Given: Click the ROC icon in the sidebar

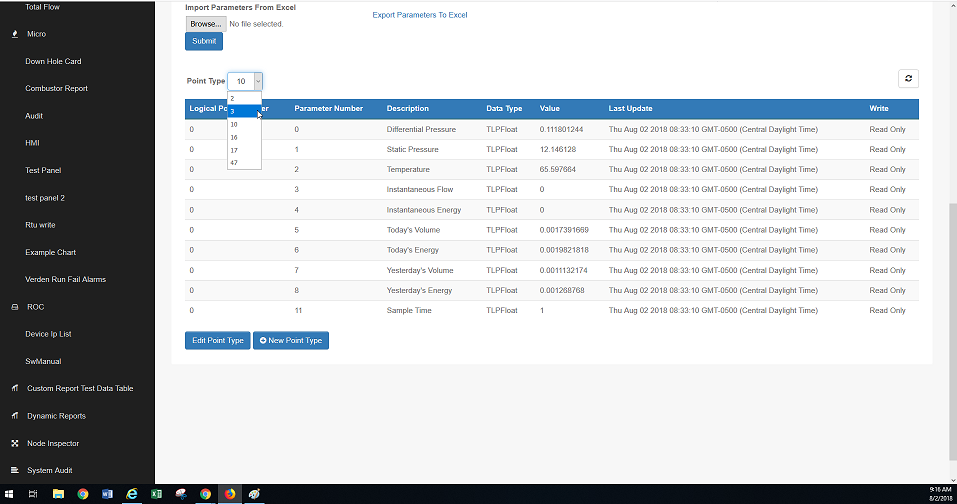Looking at the screenshot, I should 15,307.
